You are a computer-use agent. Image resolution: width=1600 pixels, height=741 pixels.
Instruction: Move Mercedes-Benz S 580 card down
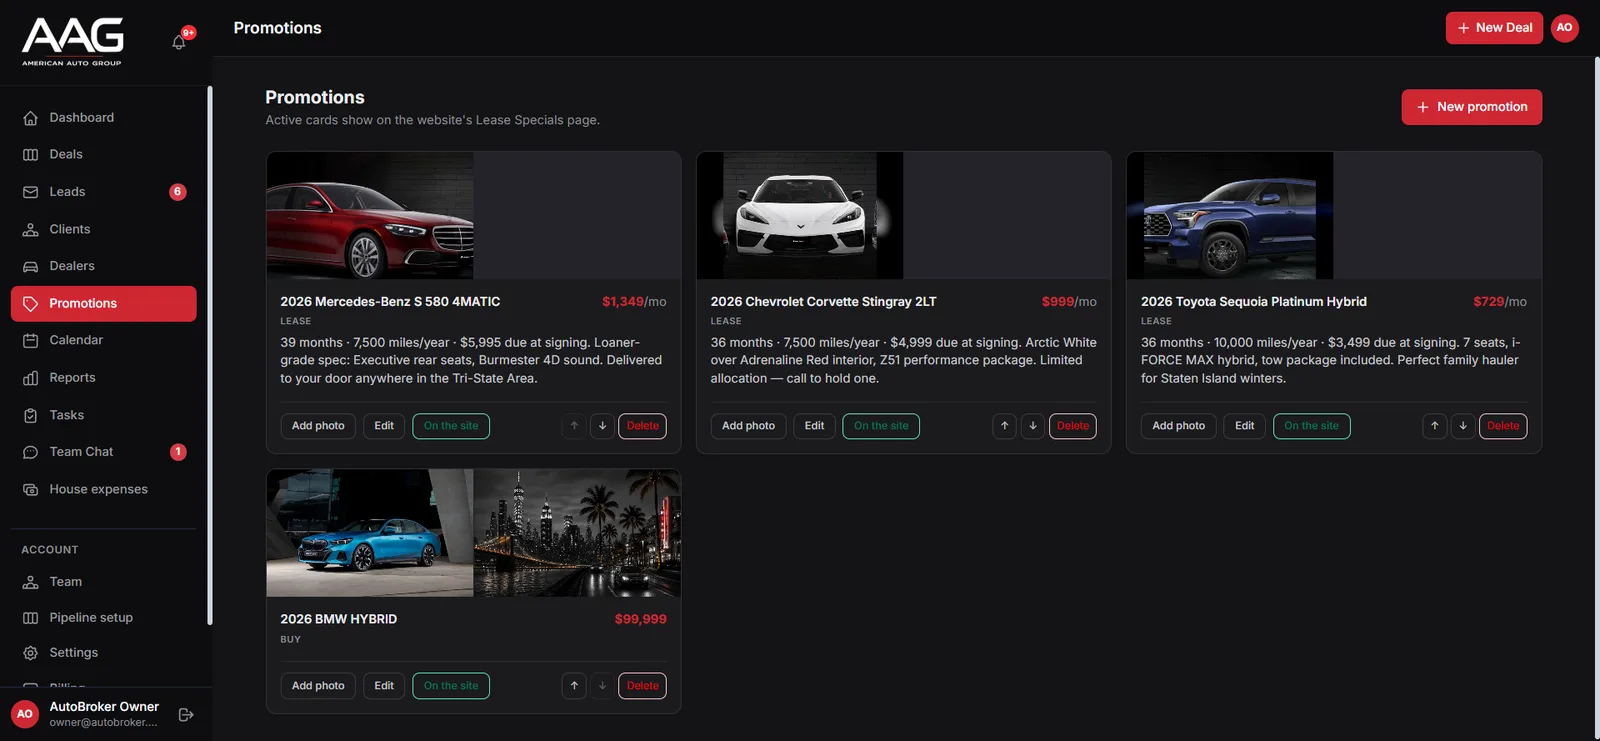602,426
